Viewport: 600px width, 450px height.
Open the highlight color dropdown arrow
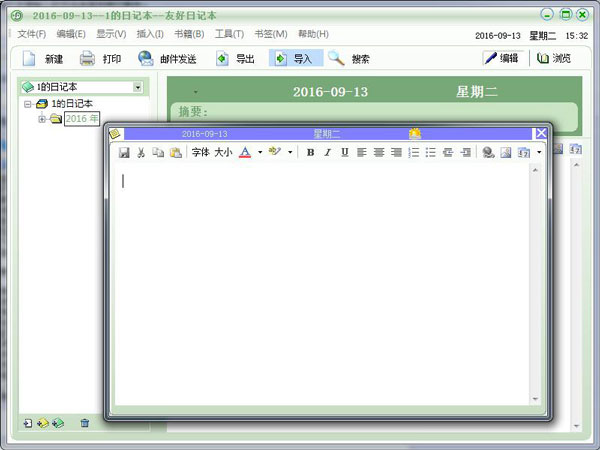pos(290,152)
